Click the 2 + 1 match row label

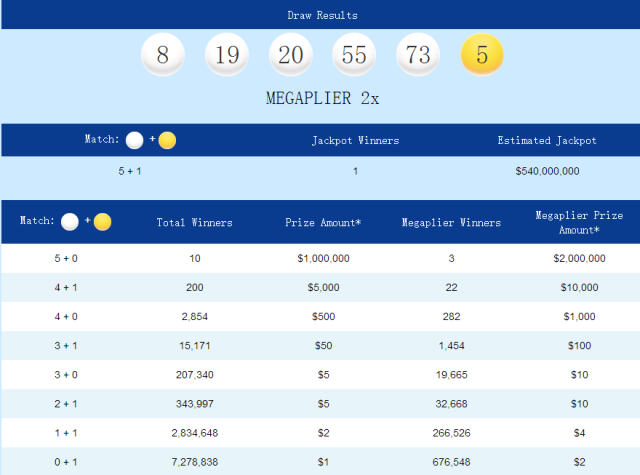point(66,404)
